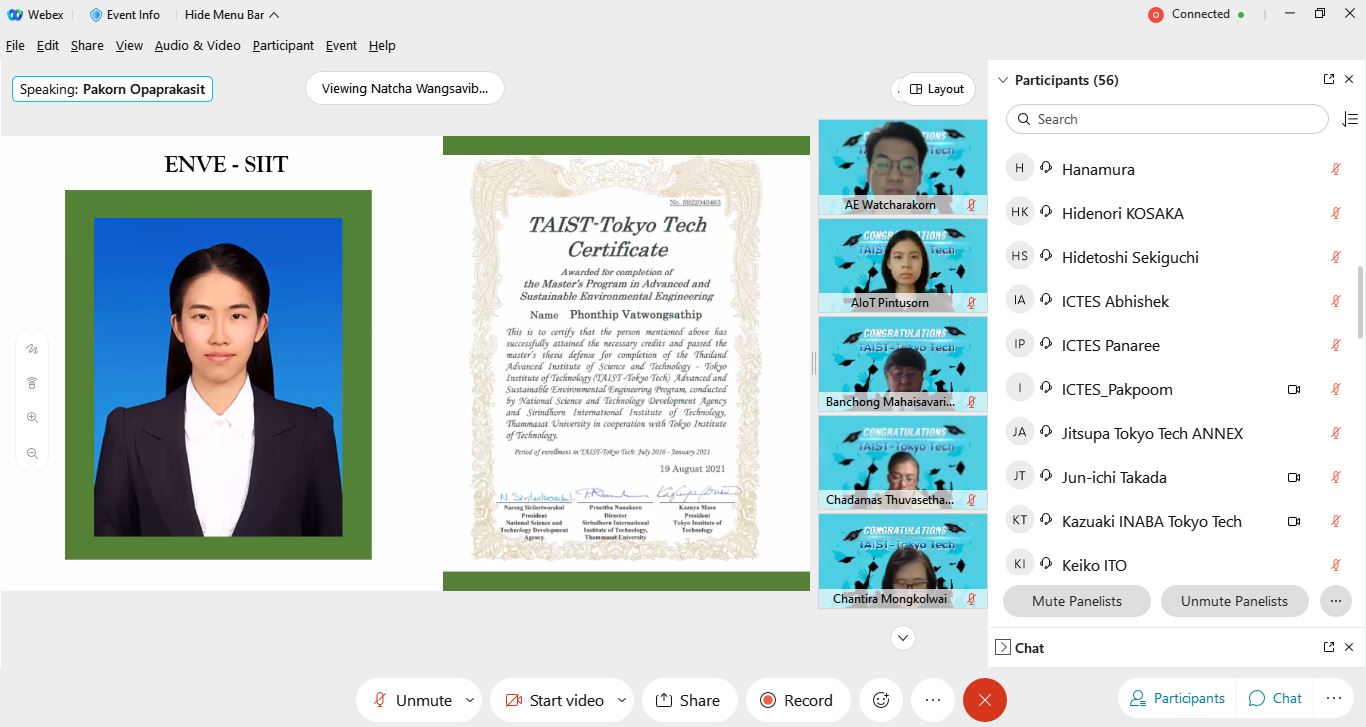Open the reactions smiley icon

(x=881, y=700)
